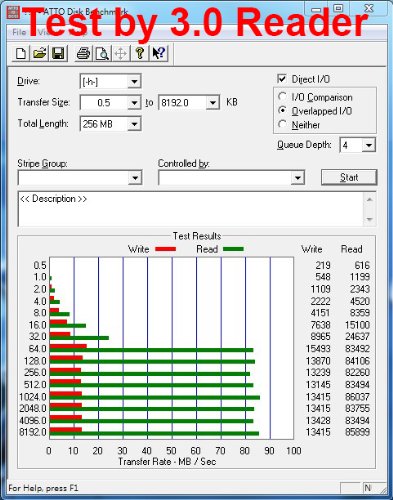Click the red Write legend swatch
Viewport: 393px width, 500px height.
165,249
